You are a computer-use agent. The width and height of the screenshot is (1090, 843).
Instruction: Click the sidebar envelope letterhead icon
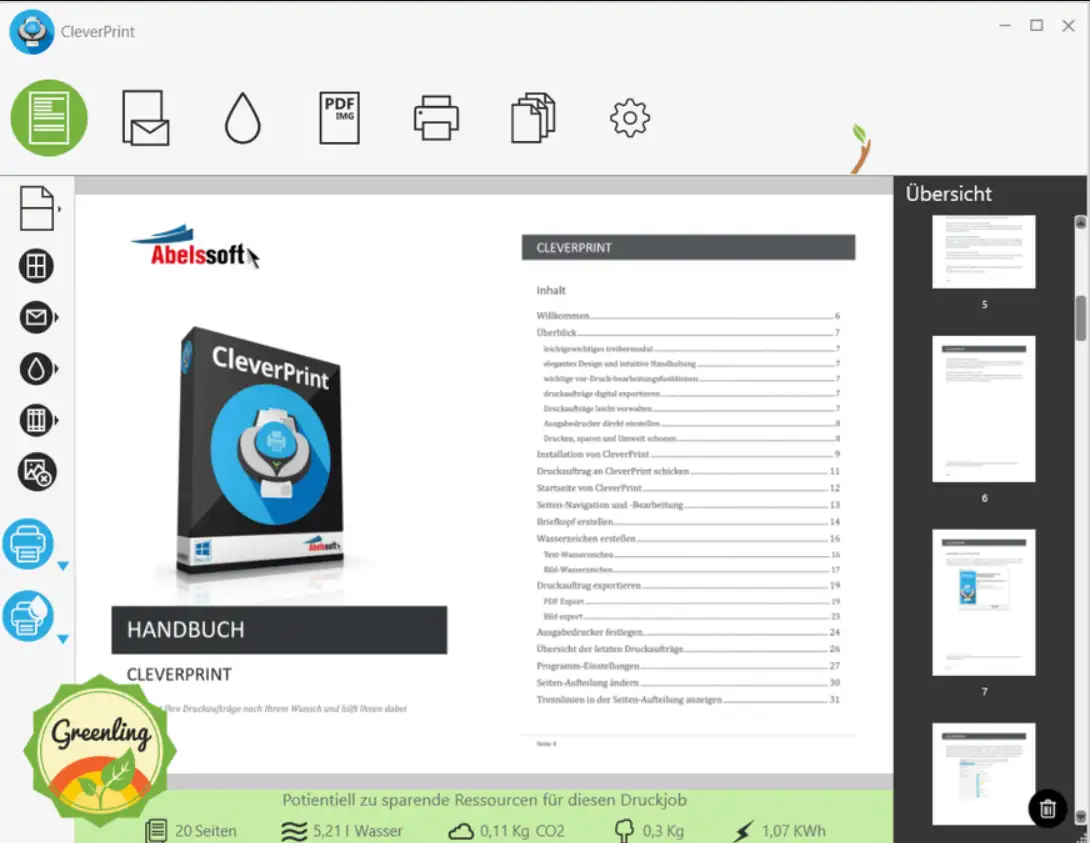(36, 318)
